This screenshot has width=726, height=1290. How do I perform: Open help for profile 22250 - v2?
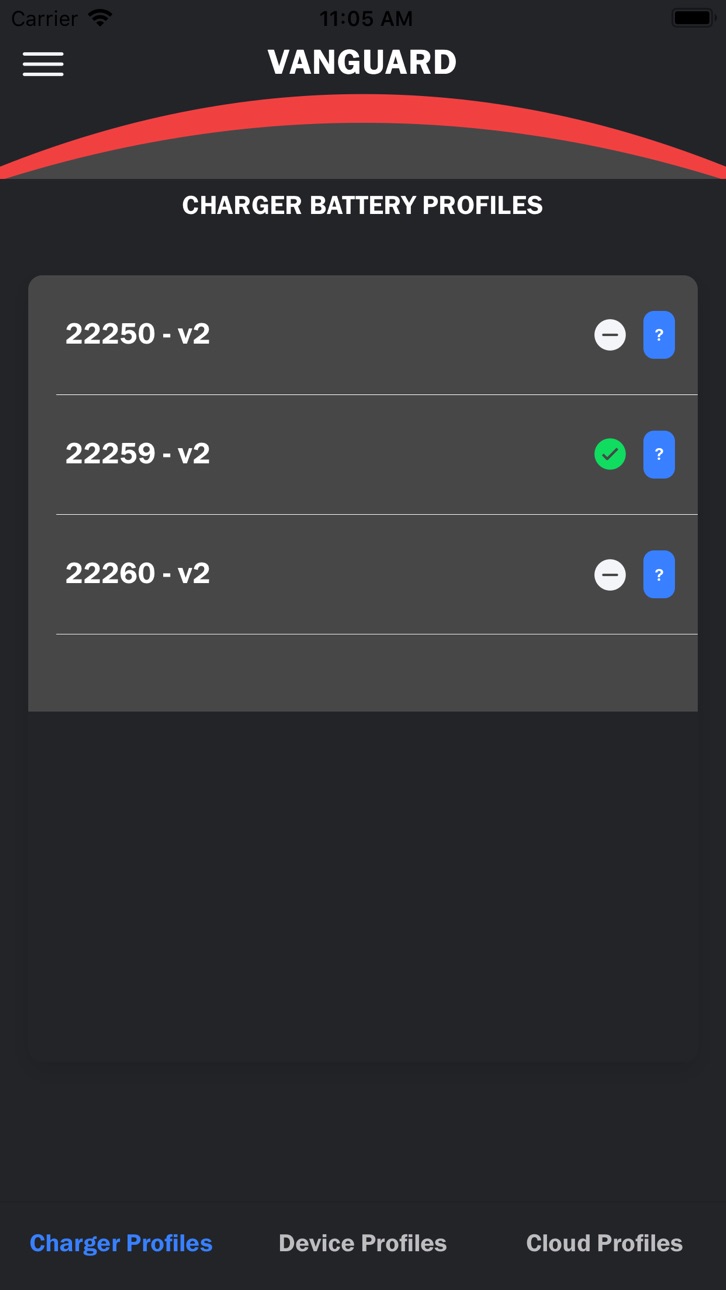(x=658, y=335)
